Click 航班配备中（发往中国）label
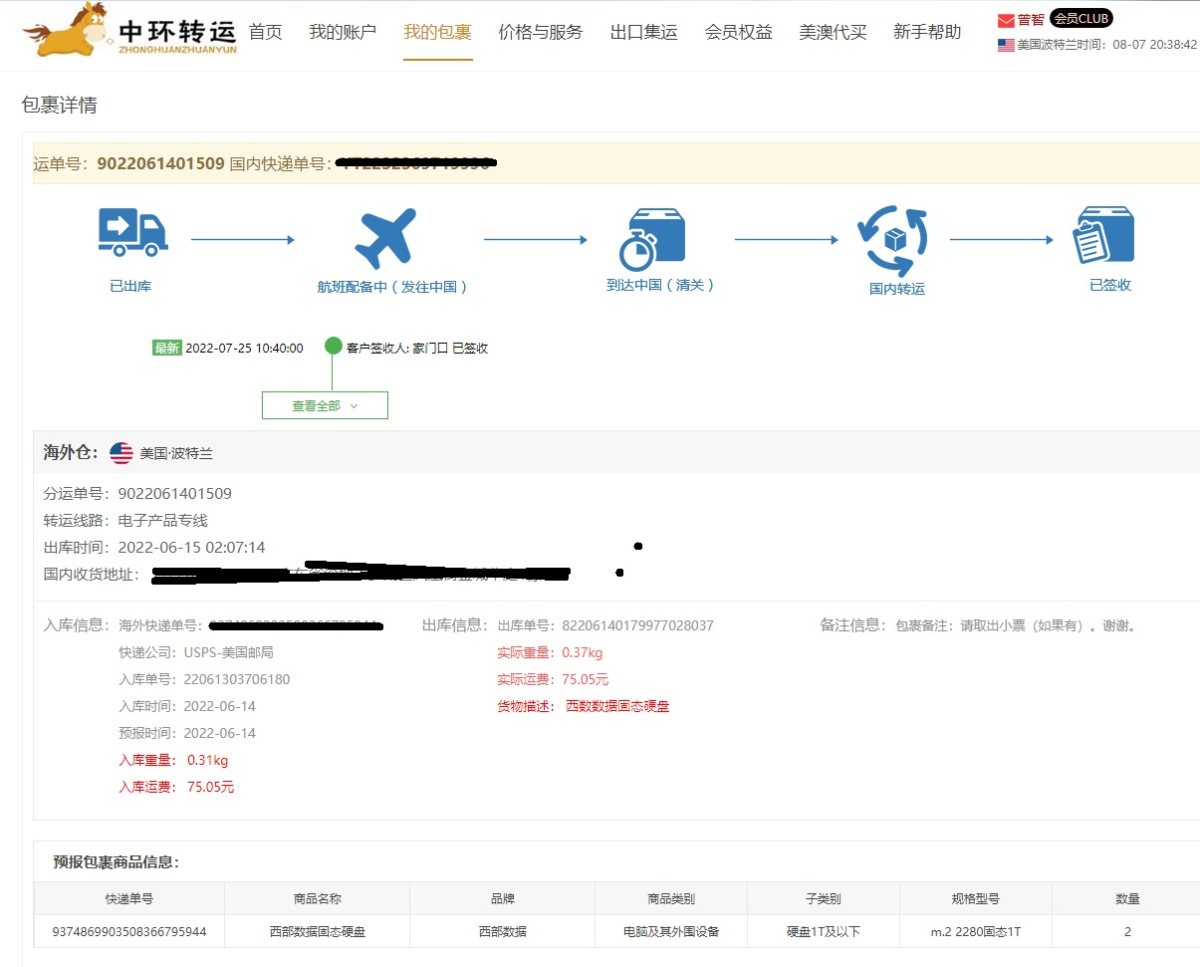1200x967 pixels. pyautogui.click(x=392, y=287)
